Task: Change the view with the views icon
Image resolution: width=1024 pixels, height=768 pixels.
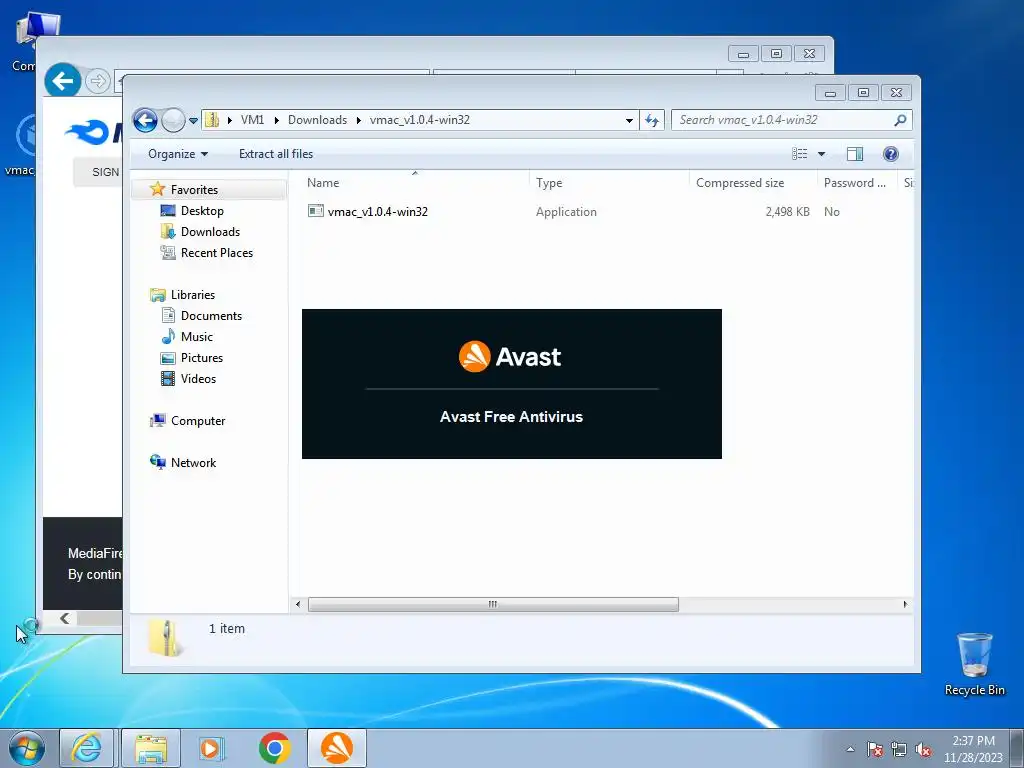Action: click(x=800, y=154)
